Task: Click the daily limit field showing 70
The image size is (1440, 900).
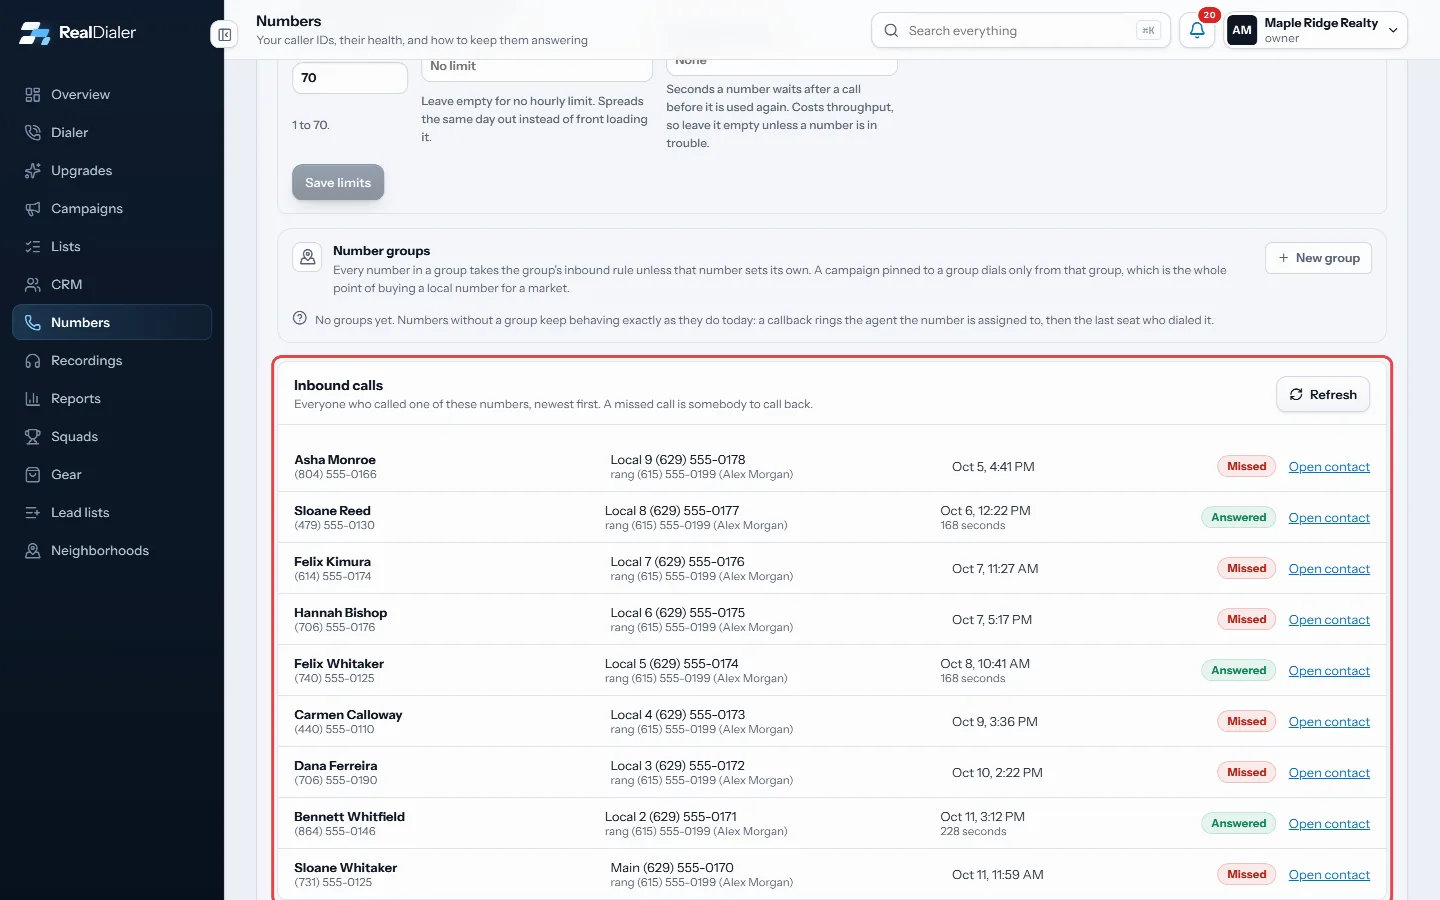Action: pos(349,78)
